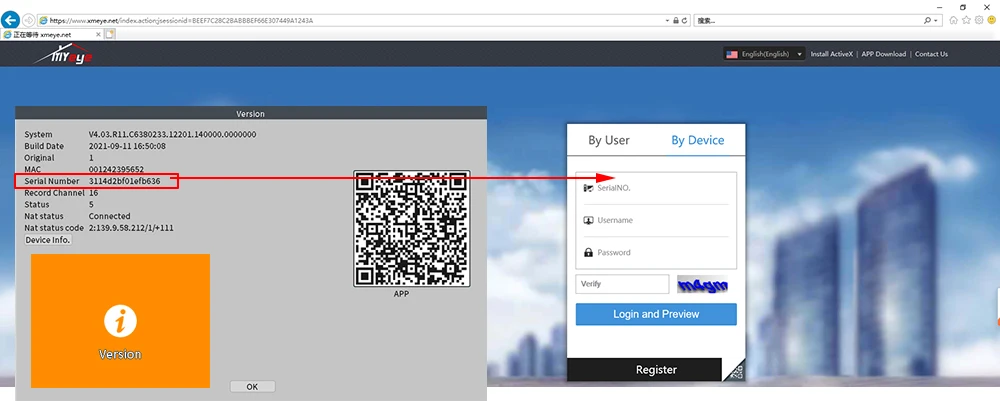Refresh the captcha verification image

point(703,284)
